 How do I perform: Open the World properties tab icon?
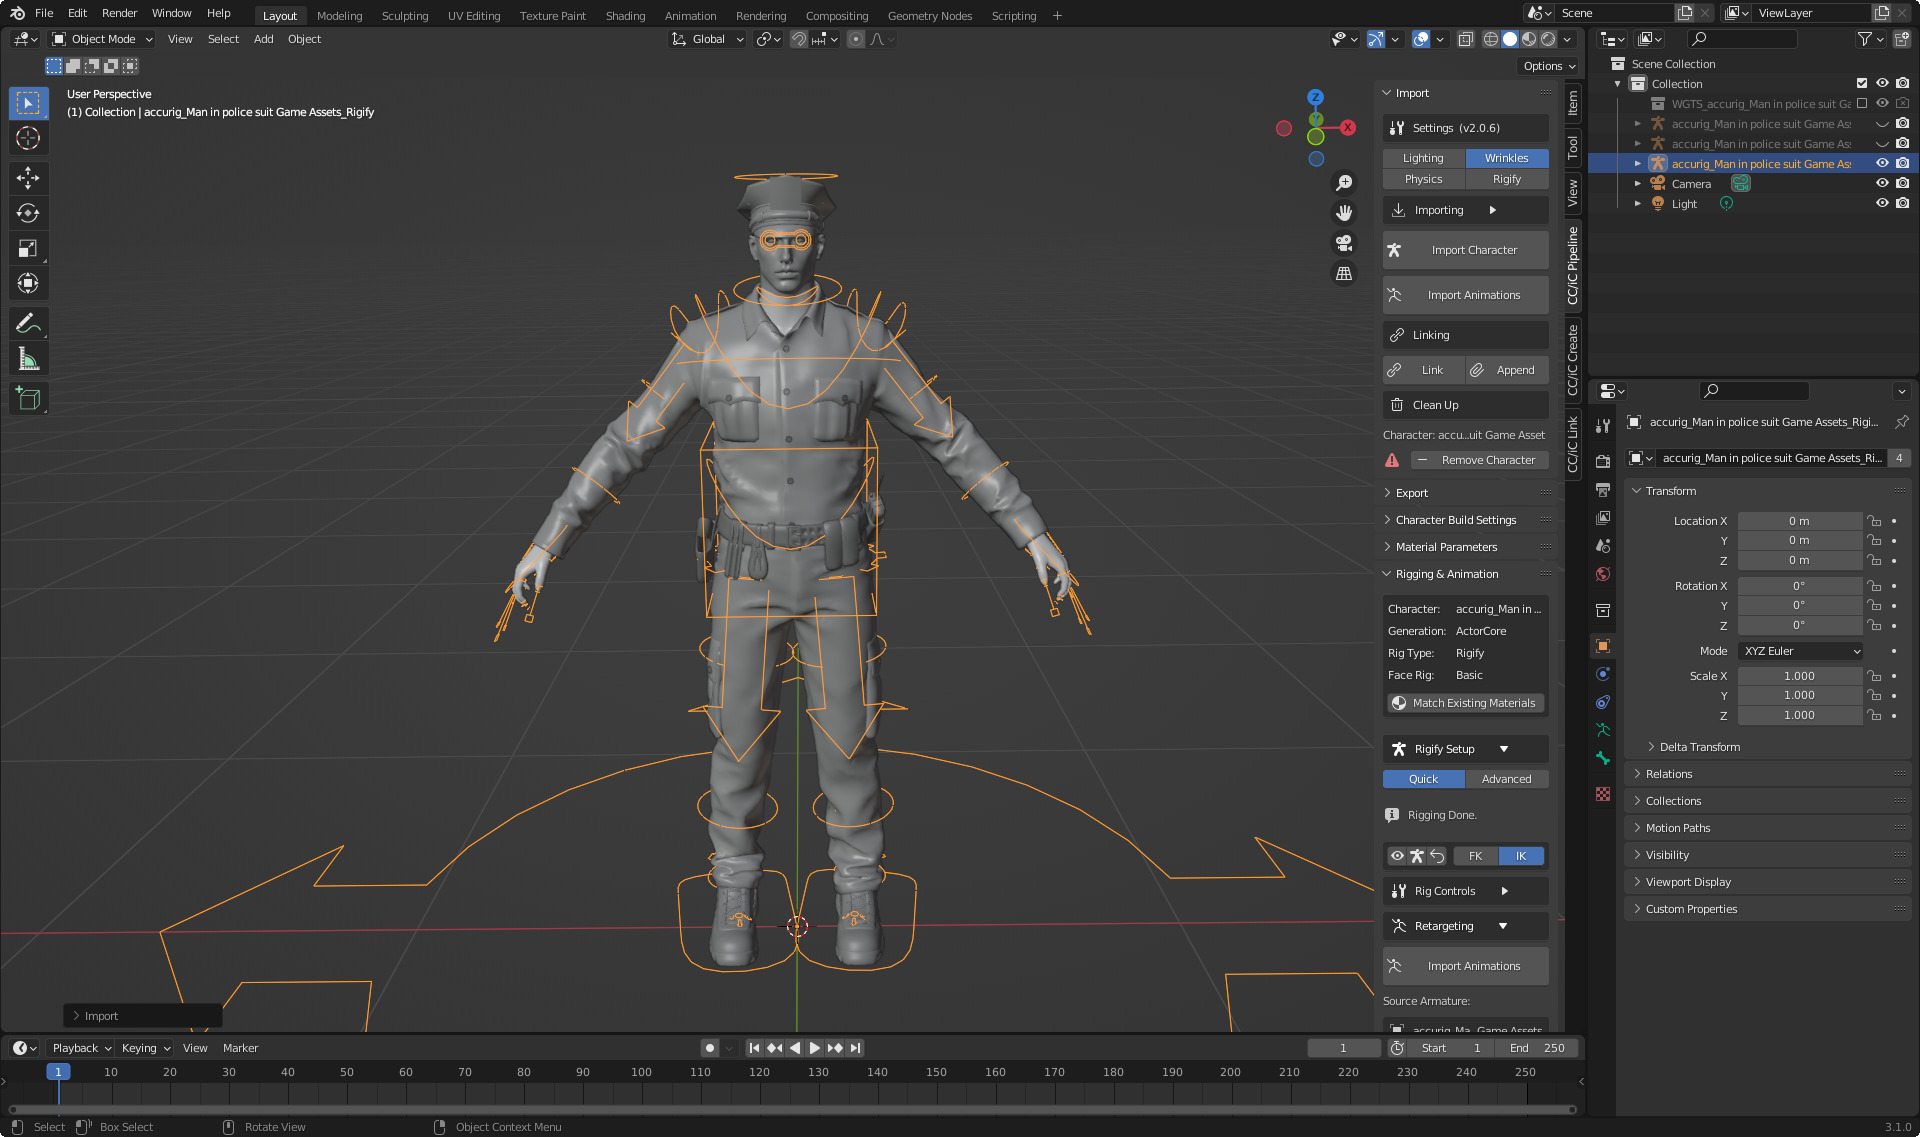coord(1603,574)
